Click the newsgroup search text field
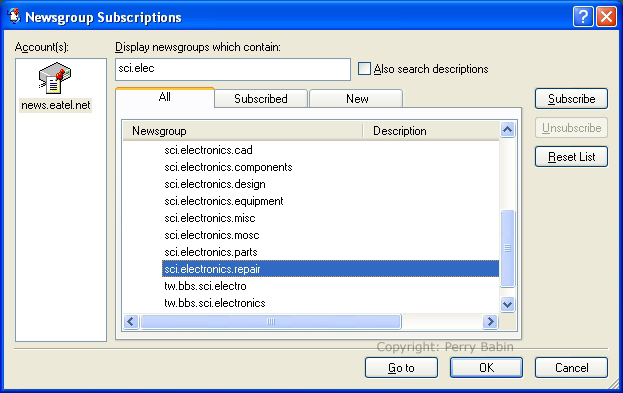 click(x=233, y=69)
